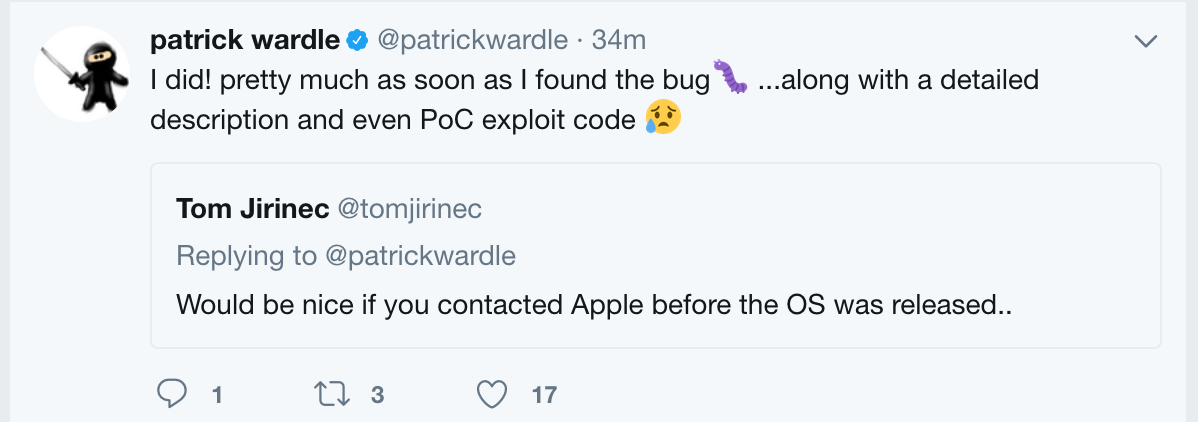Click the purple bug emoji
The height and width of the screenshot is (422, 1198).
coord(729,77)
